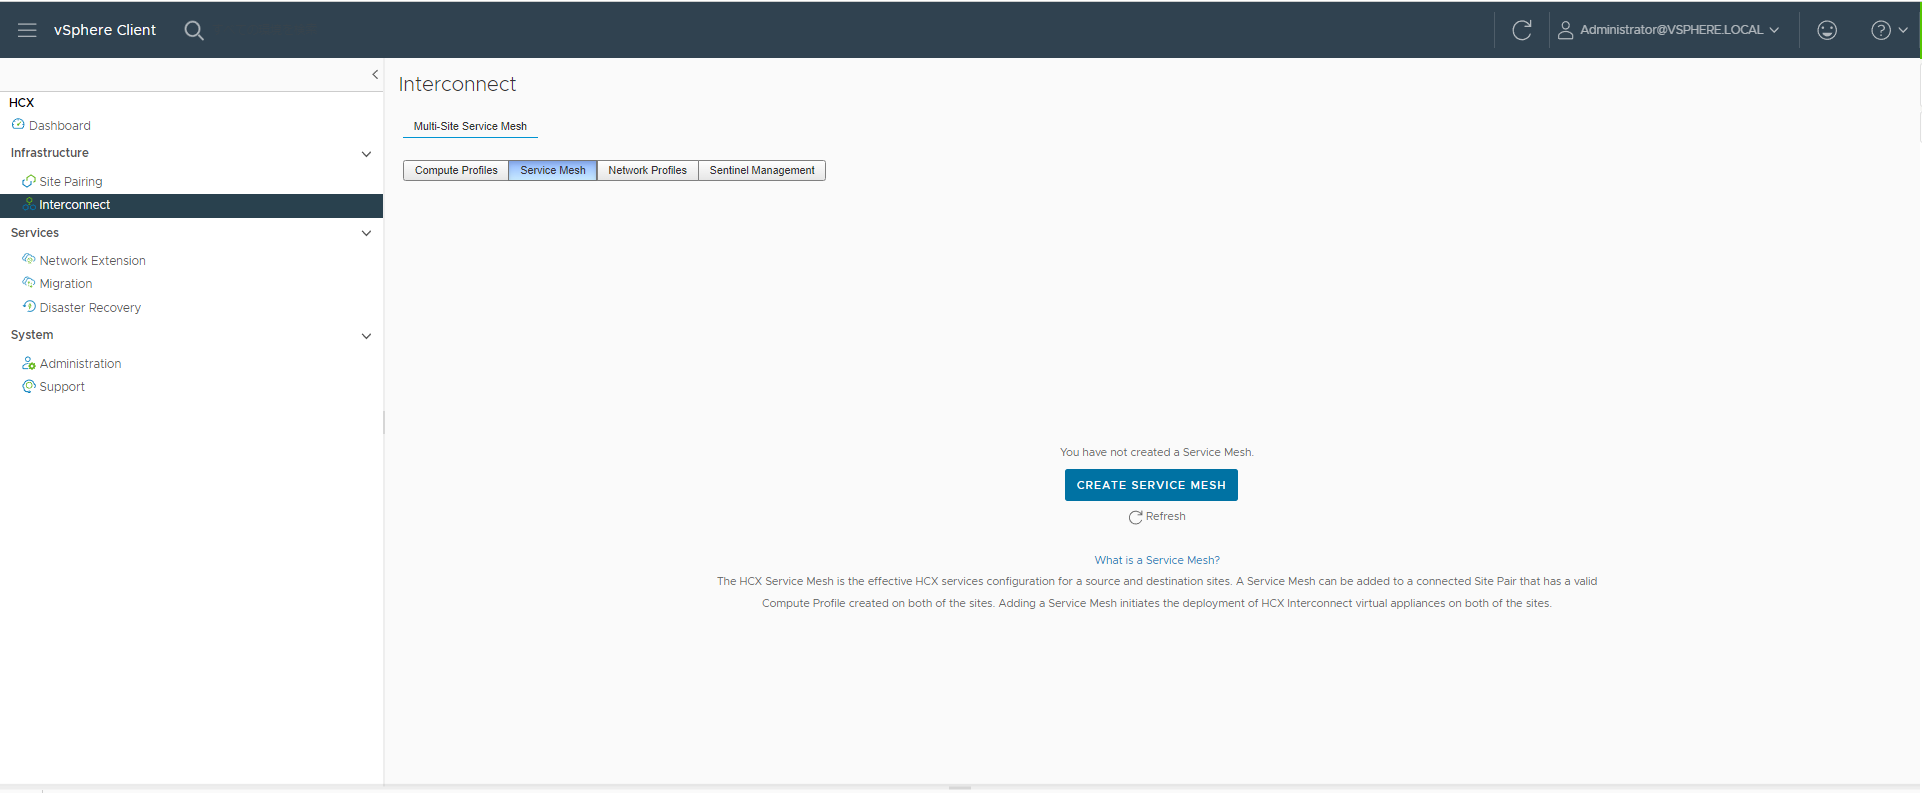This screenshot has width=1922, height=793.
Task: Open the hamburger navigation menu
Action: (x=27, y=30)
